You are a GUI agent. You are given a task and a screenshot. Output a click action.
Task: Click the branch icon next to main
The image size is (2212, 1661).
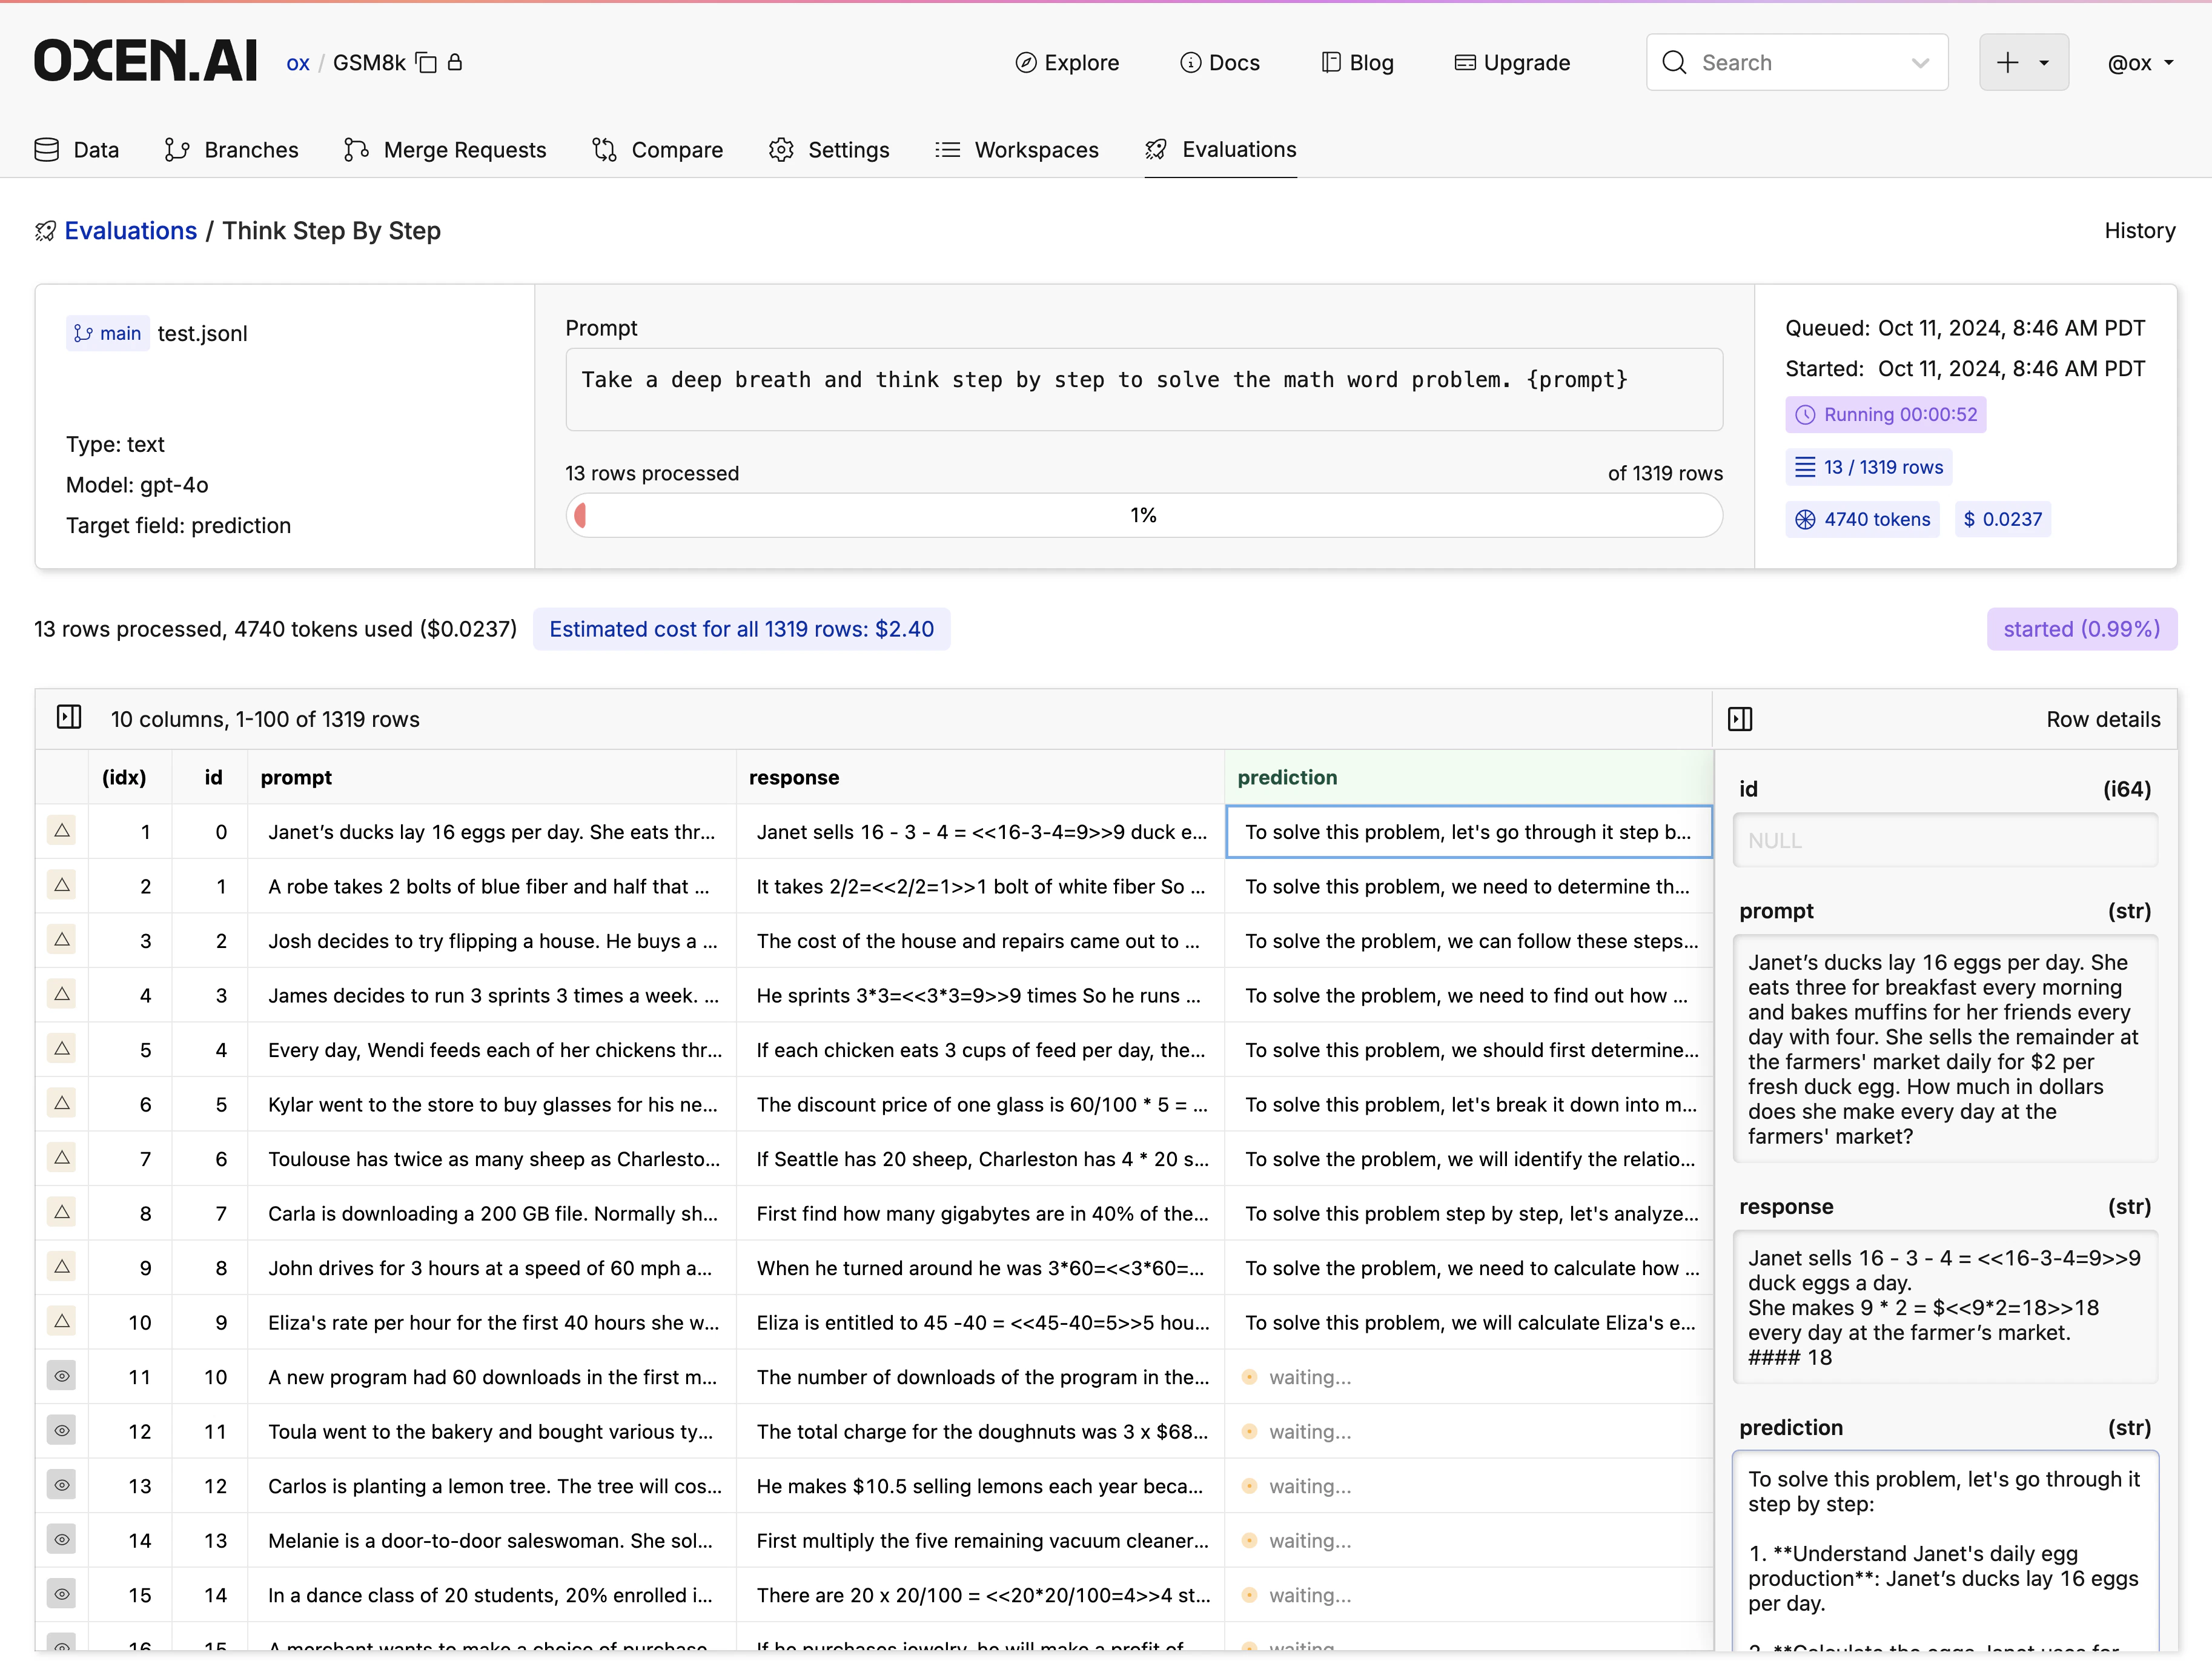point(85,333)
